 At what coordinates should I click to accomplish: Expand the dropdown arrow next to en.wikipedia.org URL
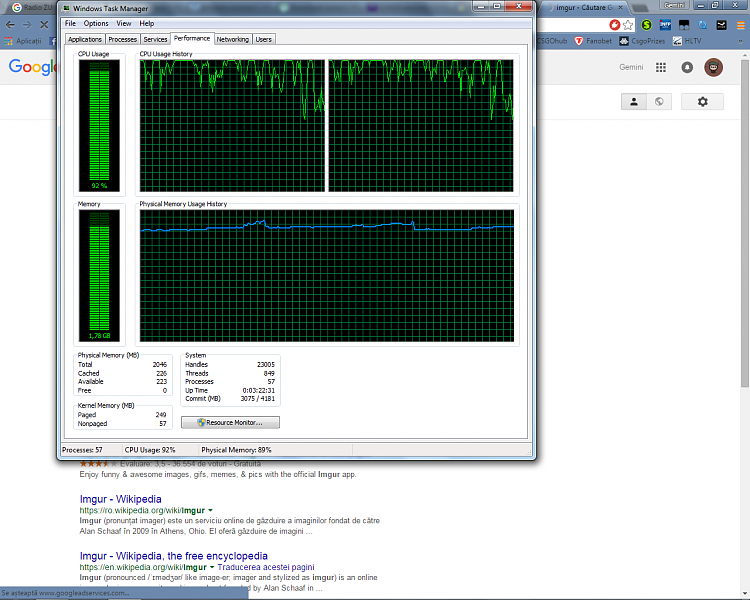coord(212,567)
